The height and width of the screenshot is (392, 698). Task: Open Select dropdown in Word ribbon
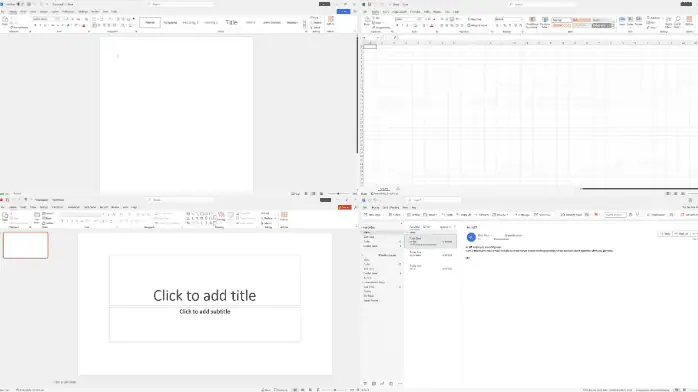[x=316, y=28]
